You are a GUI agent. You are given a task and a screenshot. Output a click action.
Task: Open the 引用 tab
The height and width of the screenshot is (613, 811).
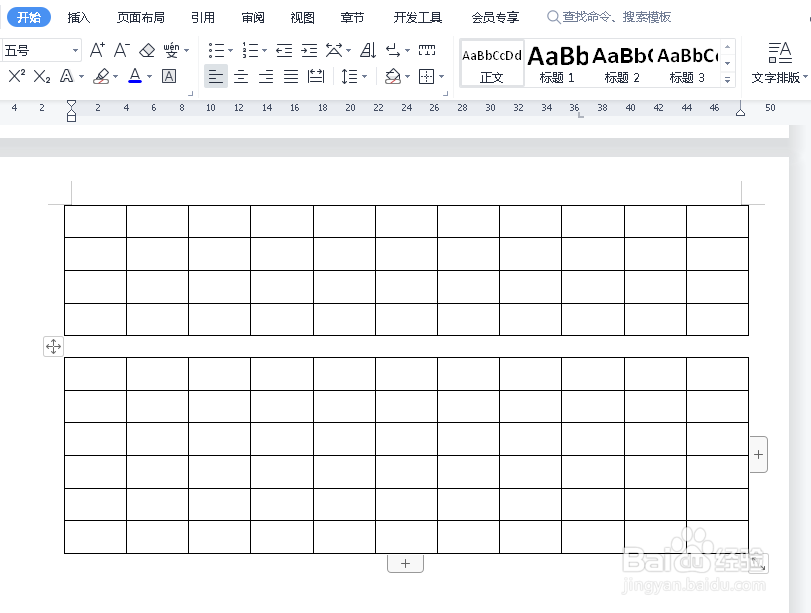pos(203,18)
